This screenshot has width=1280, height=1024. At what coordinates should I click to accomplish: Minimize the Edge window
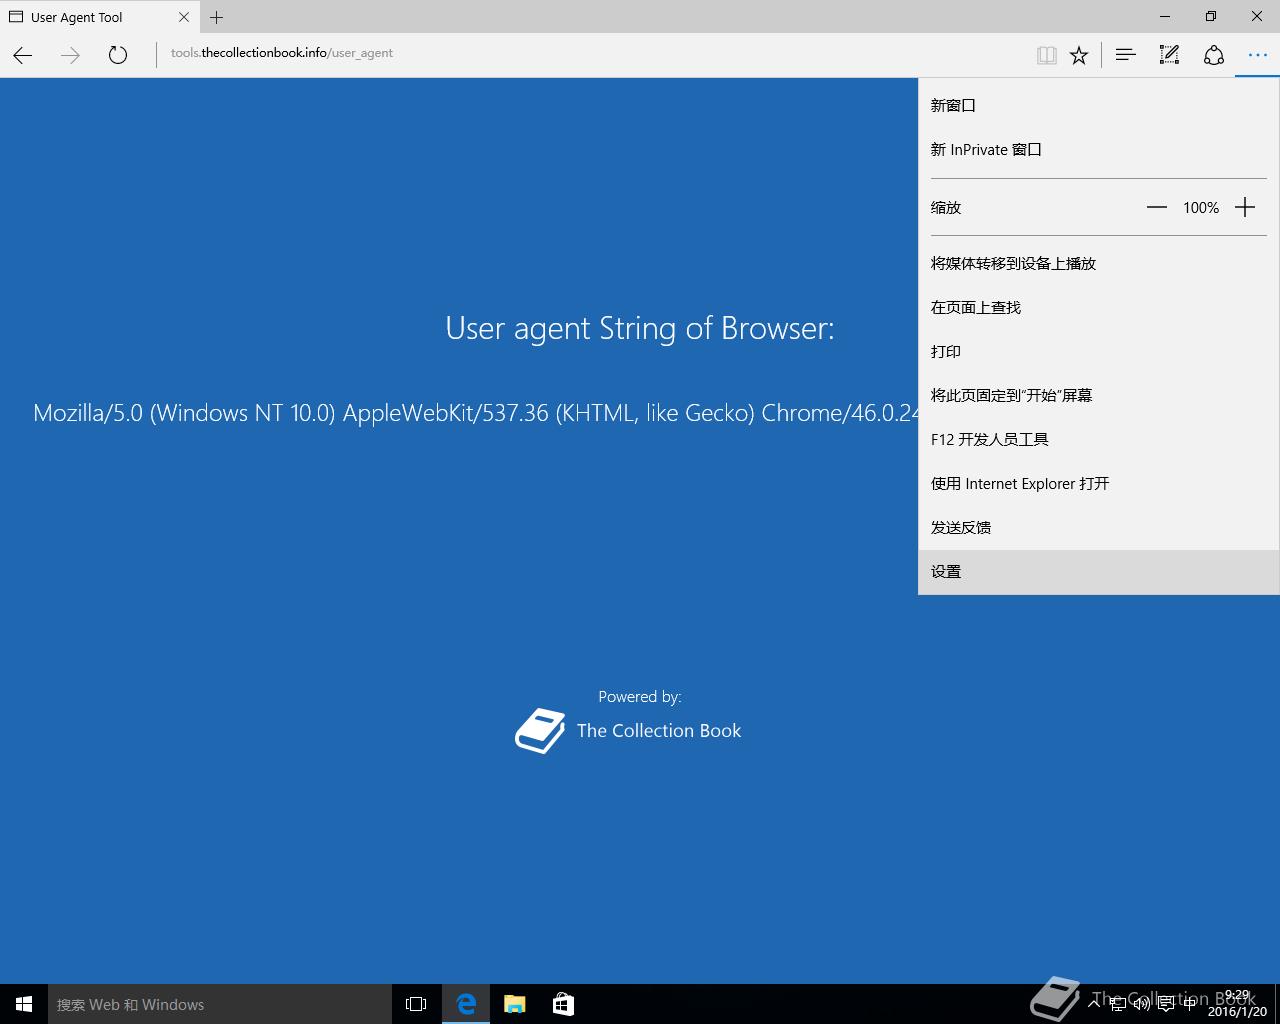(x=1165, y=16)
